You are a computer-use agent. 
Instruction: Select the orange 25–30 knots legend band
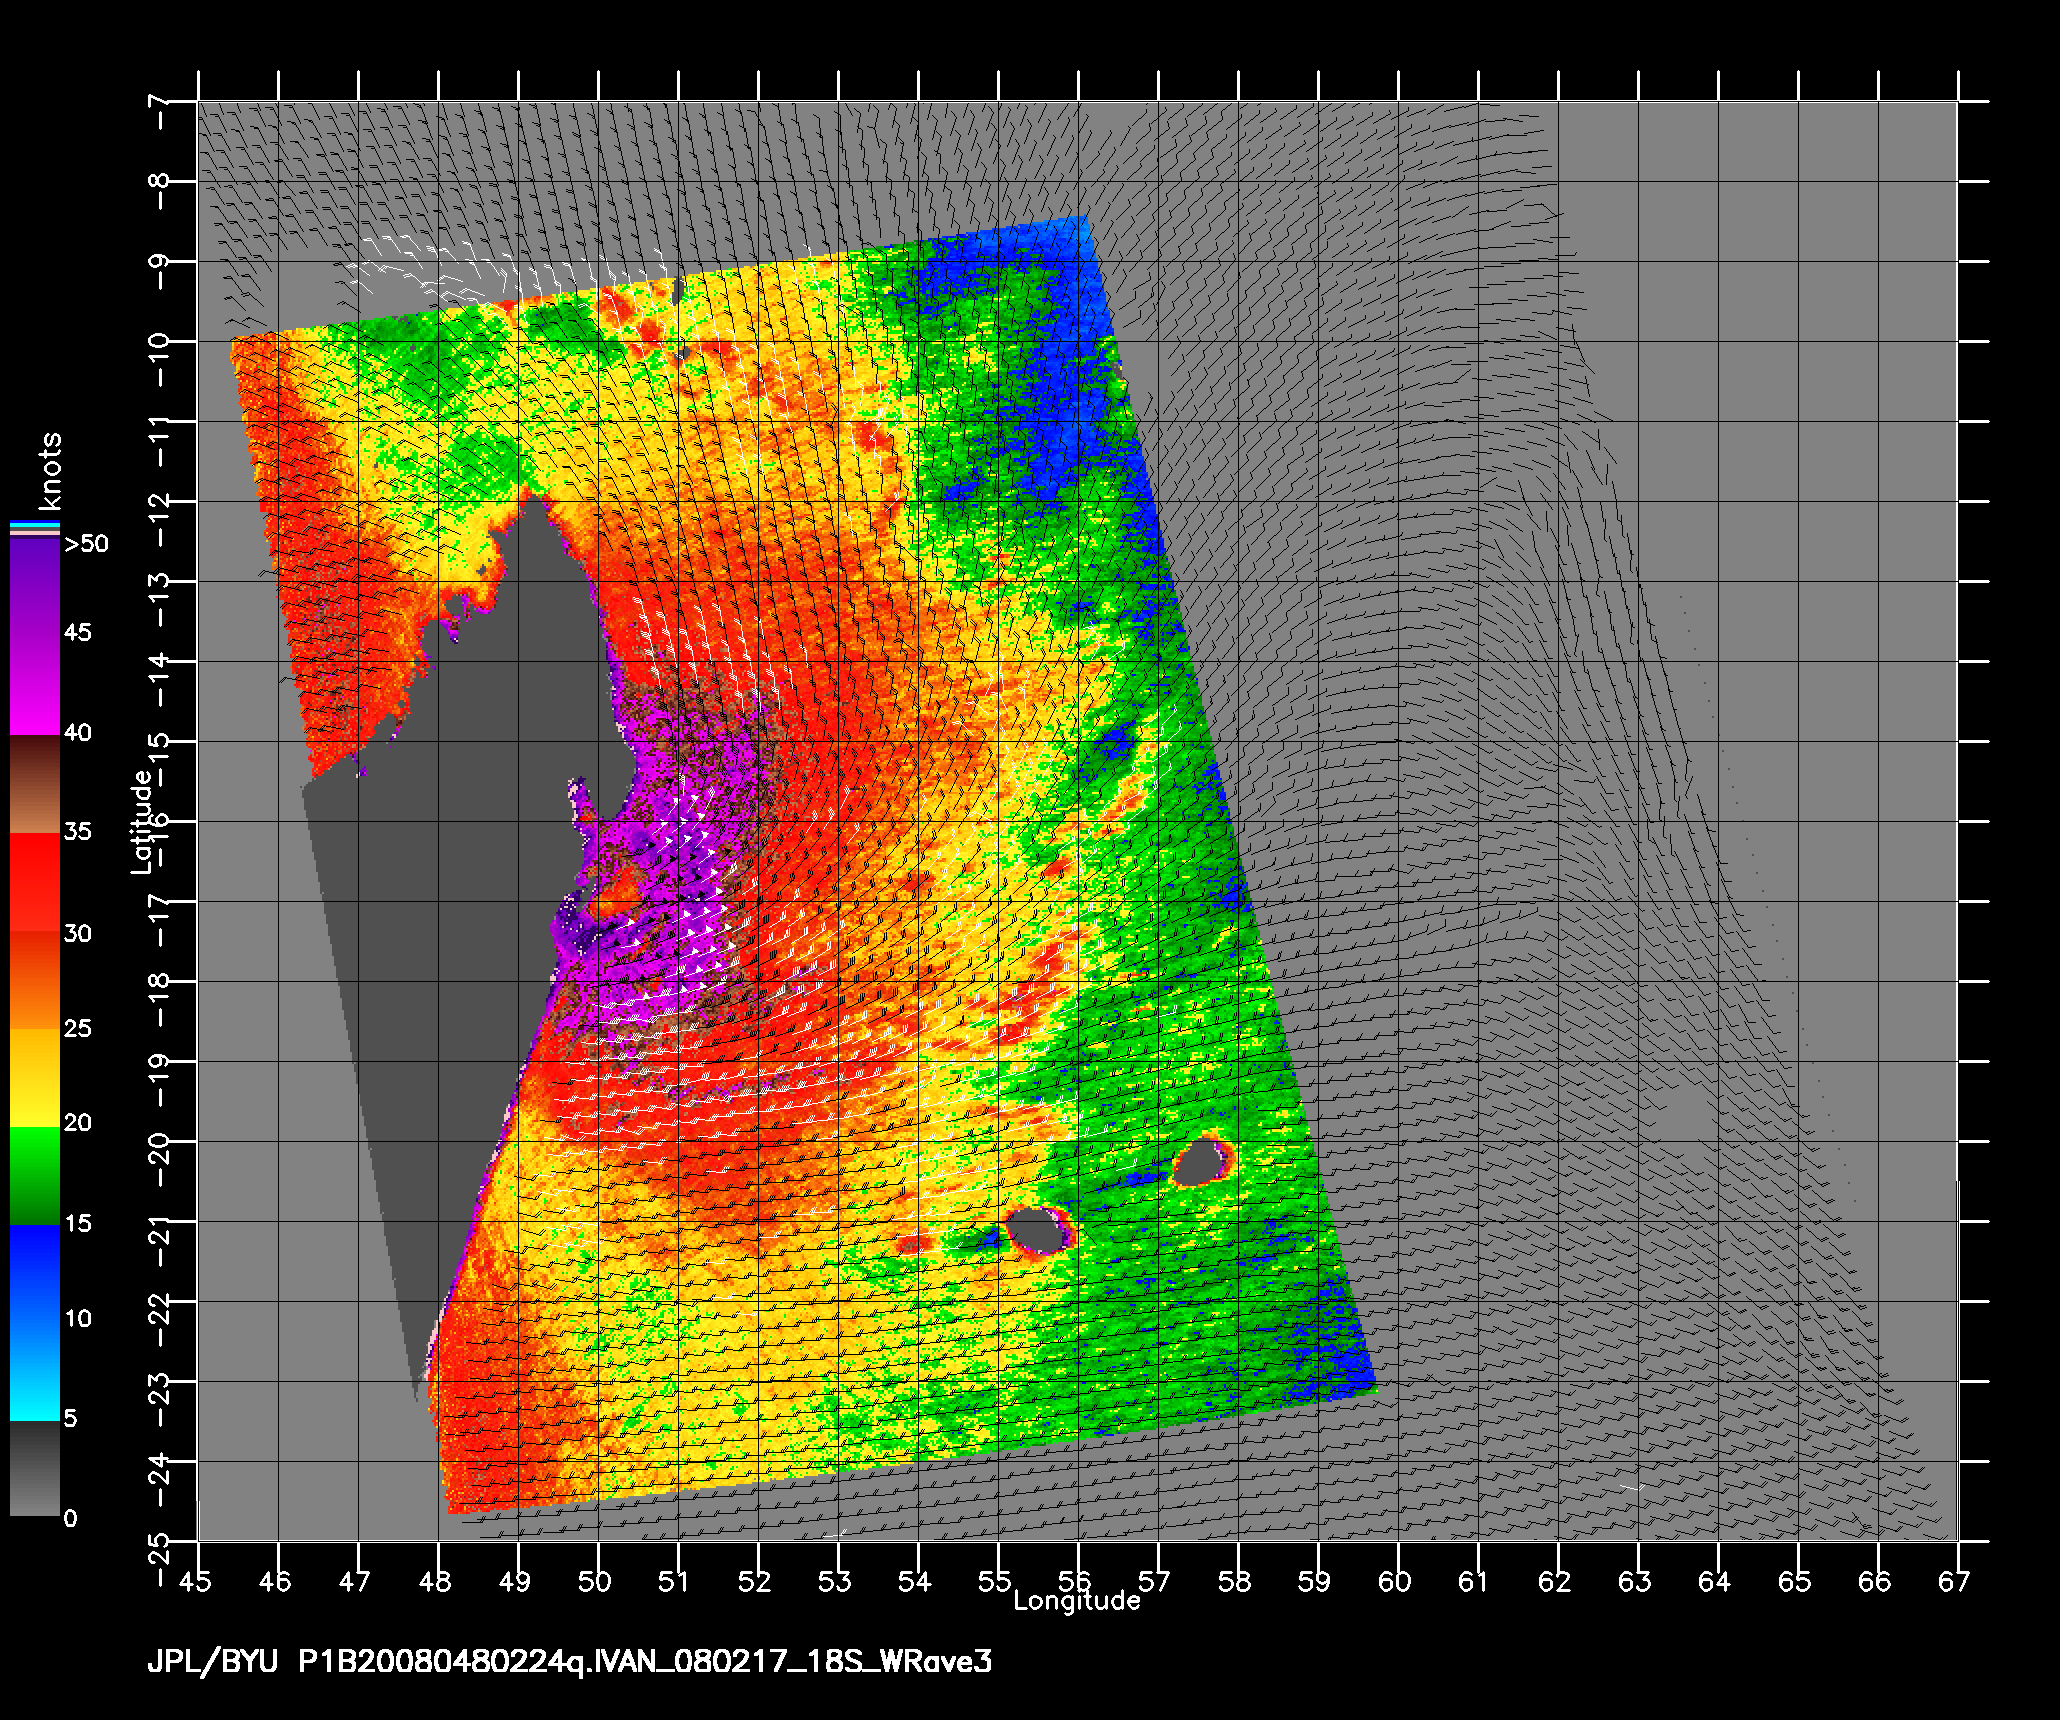point(35,980)
